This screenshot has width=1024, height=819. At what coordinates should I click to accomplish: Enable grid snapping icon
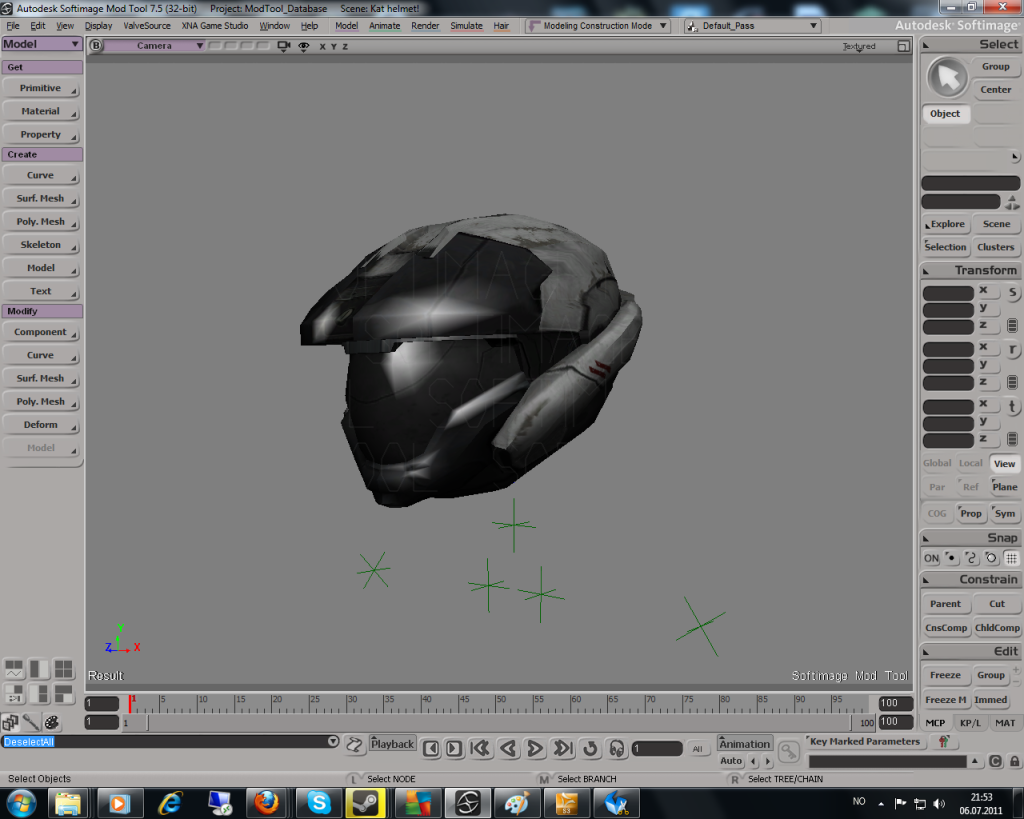tap(1011, 558)
